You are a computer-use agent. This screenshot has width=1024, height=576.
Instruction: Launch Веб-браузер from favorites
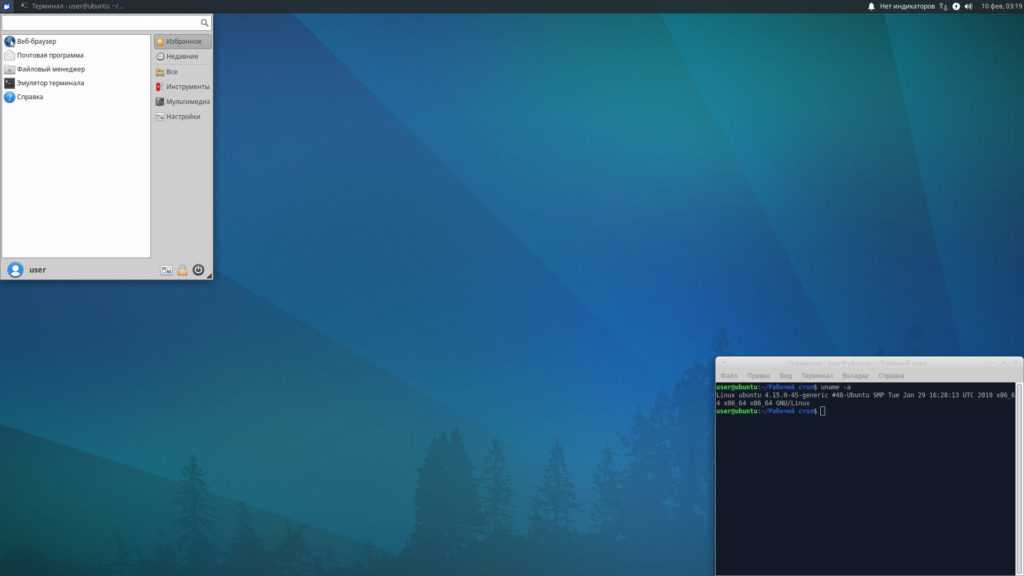click(76, 41)
